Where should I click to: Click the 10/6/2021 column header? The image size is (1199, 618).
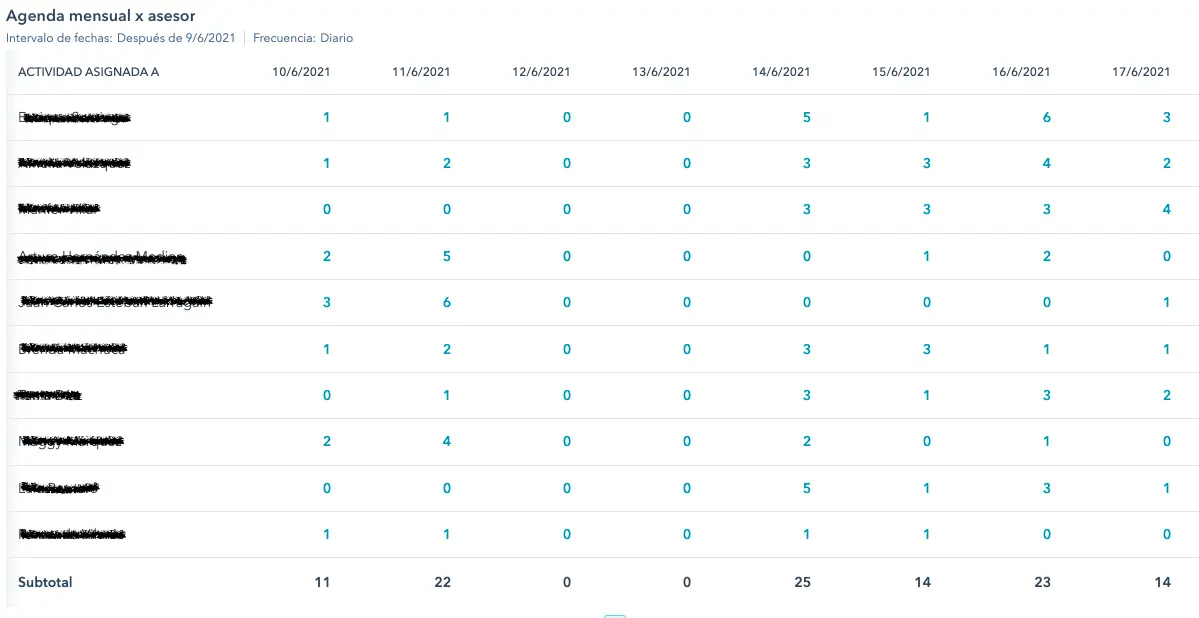301,72
